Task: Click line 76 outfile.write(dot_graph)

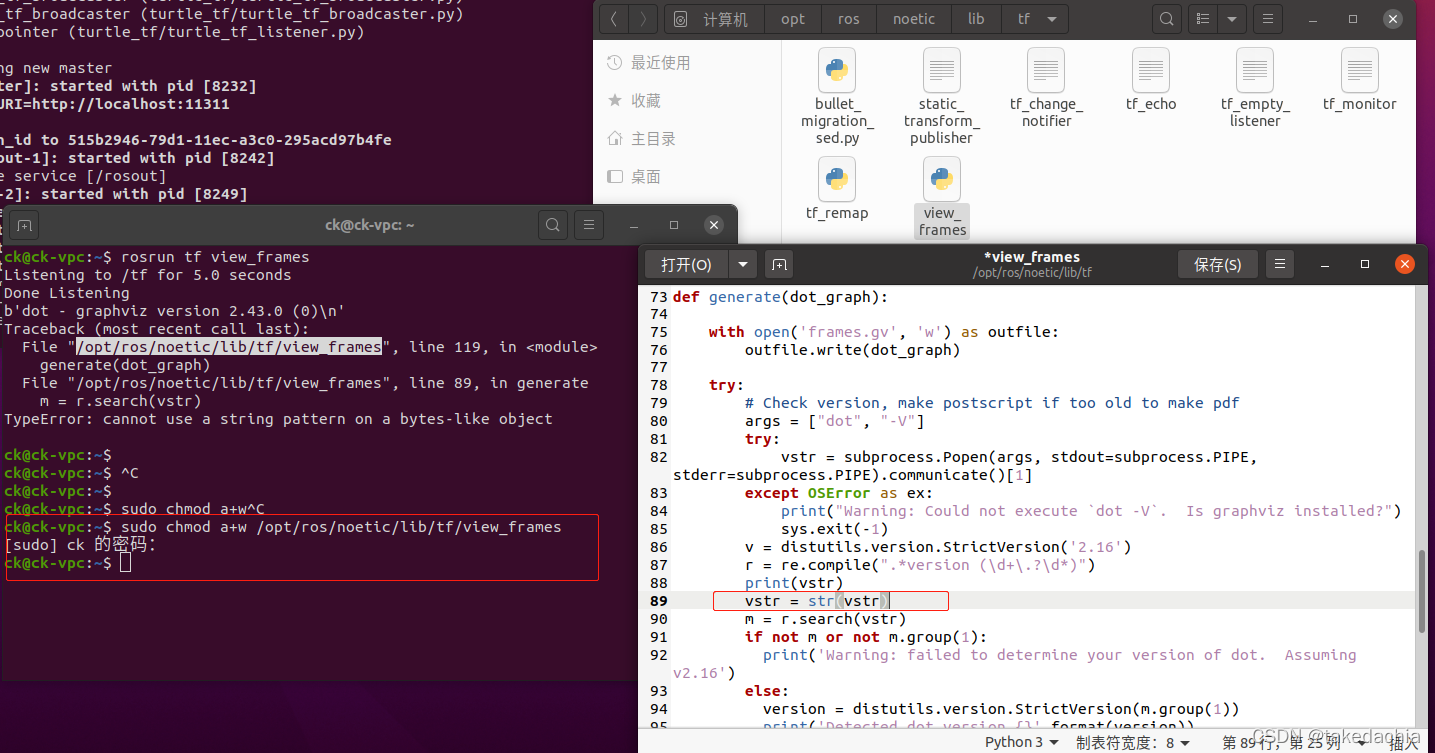Action: (852, 350)
